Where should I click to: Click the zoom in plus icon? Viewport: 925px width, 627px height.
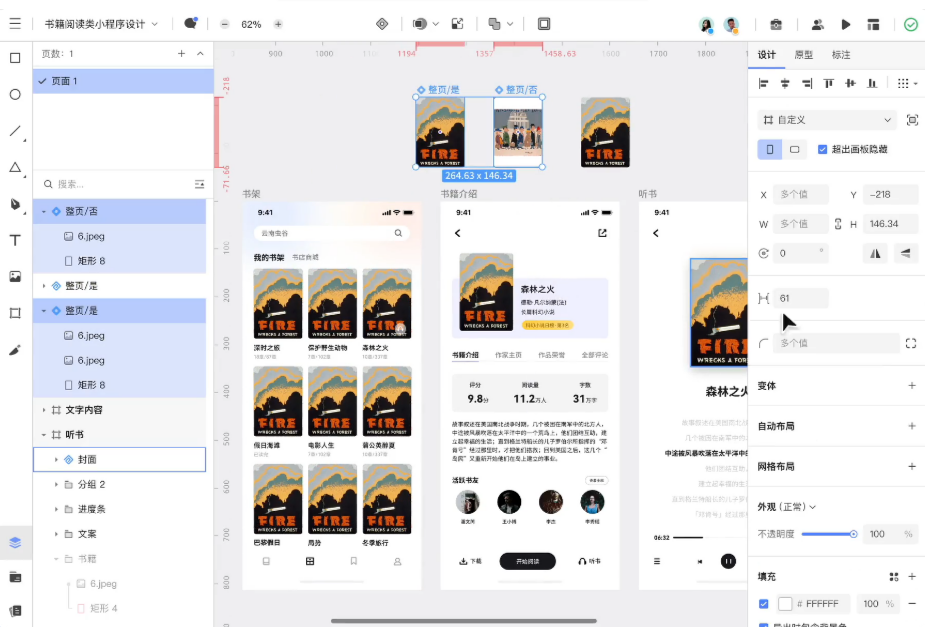[278, 24]
